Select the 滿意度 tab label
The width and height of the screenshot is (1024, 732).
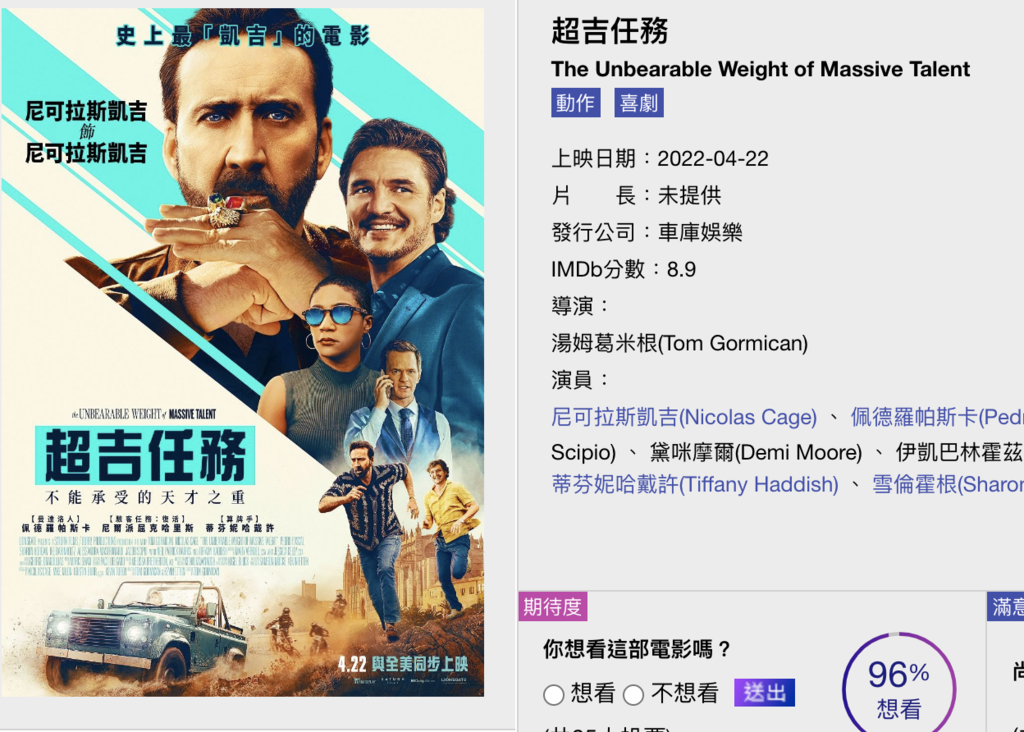(1006, 607)
